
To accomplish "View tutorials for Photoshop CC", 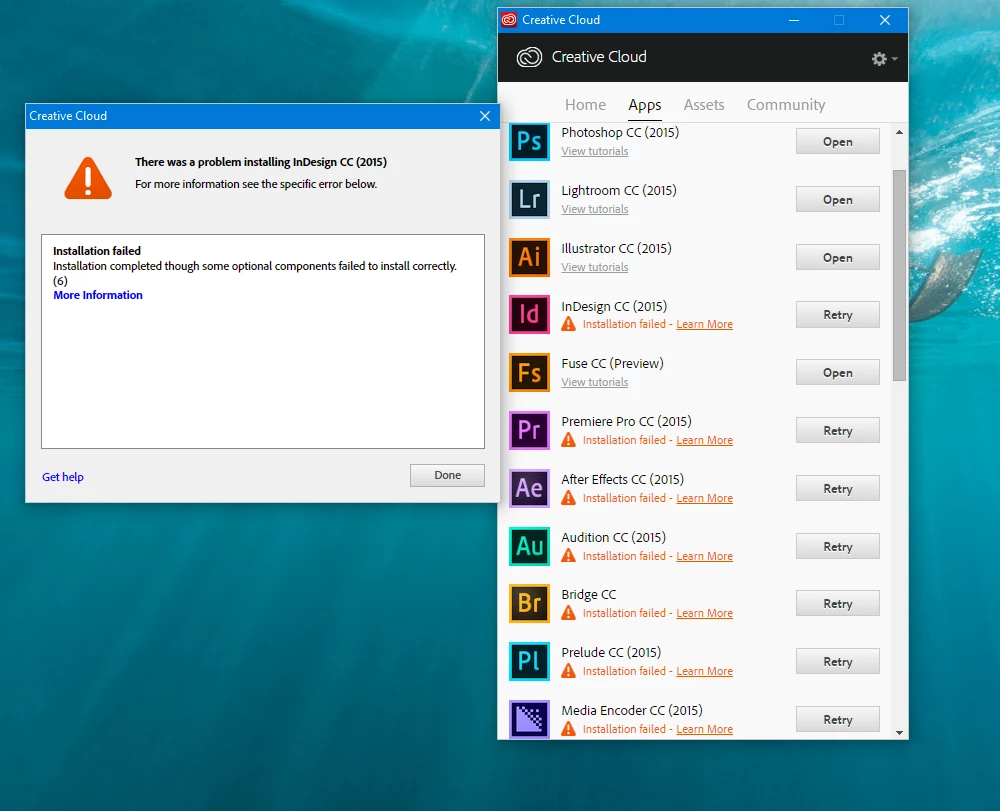I will [x=594, y=151].
